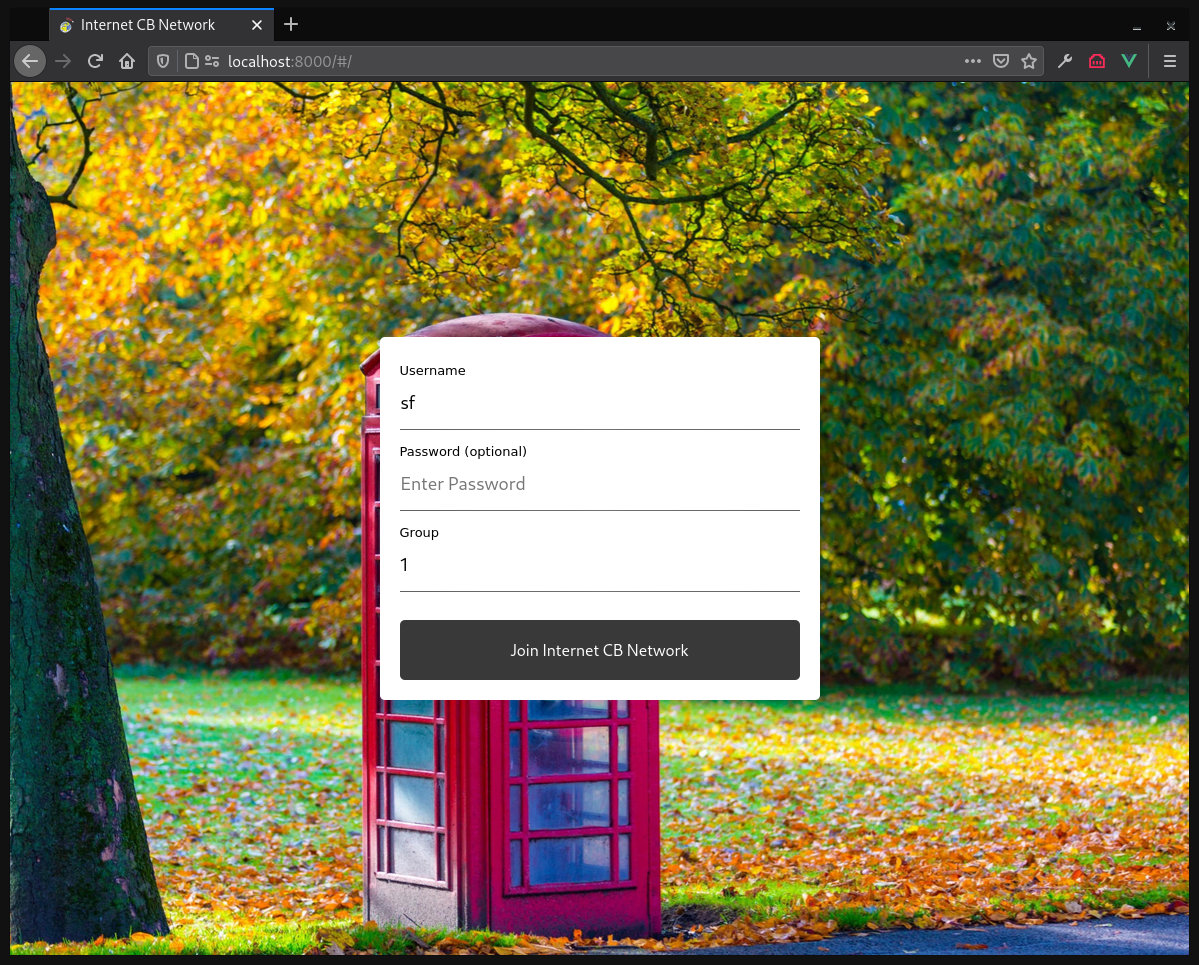Open the wrench developer tools icon
The image size is (1199, 965).
(x=1065, y=61)
